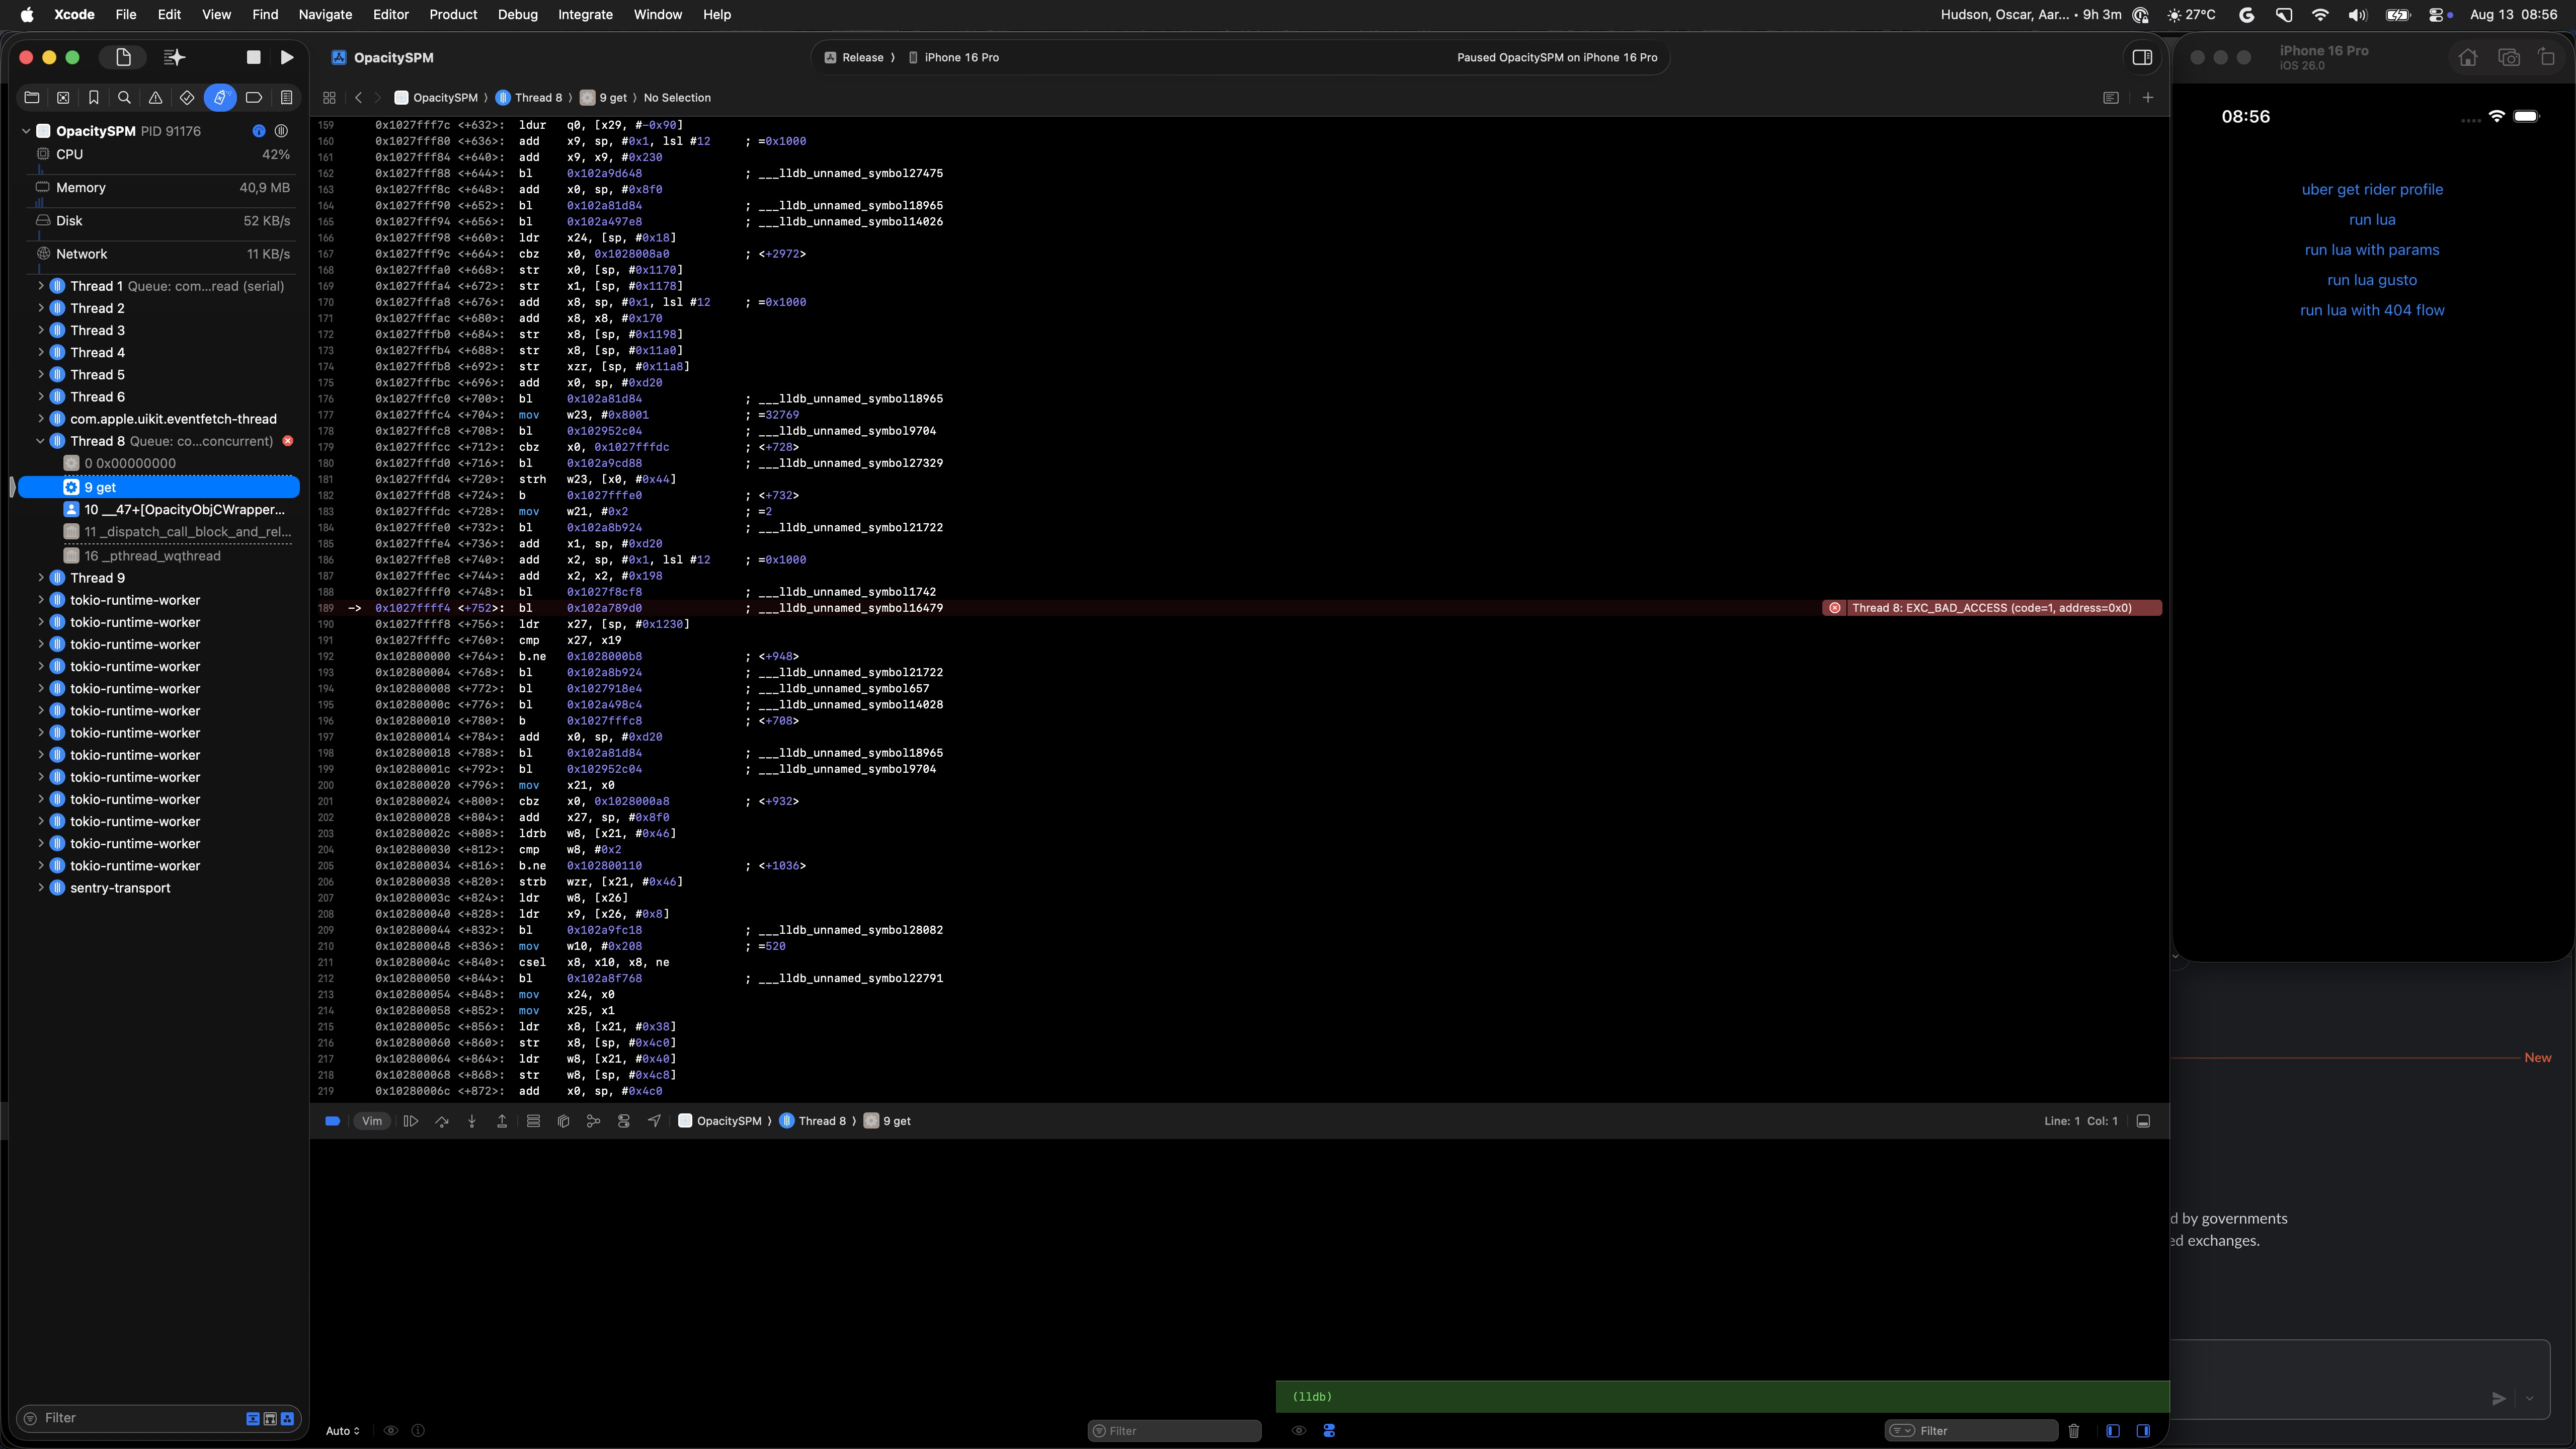This screenshot has height=1449, width=2576.
Task: Adjust editor options lines icon
Action: [2111, 98]
